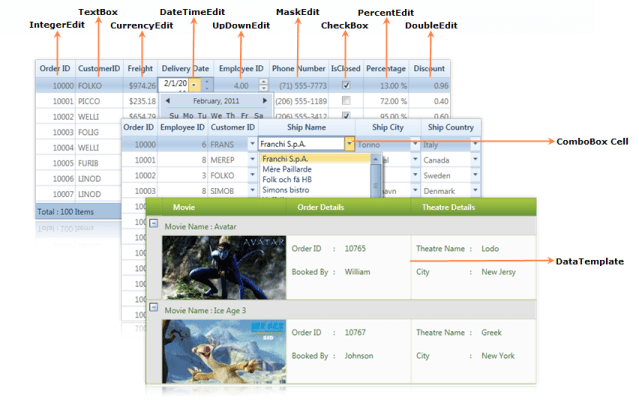Image resolution: width=639 pixels, height=412 pixels.
Task: Select the 72.00 % percentage cell
Action: pos(386,101)
